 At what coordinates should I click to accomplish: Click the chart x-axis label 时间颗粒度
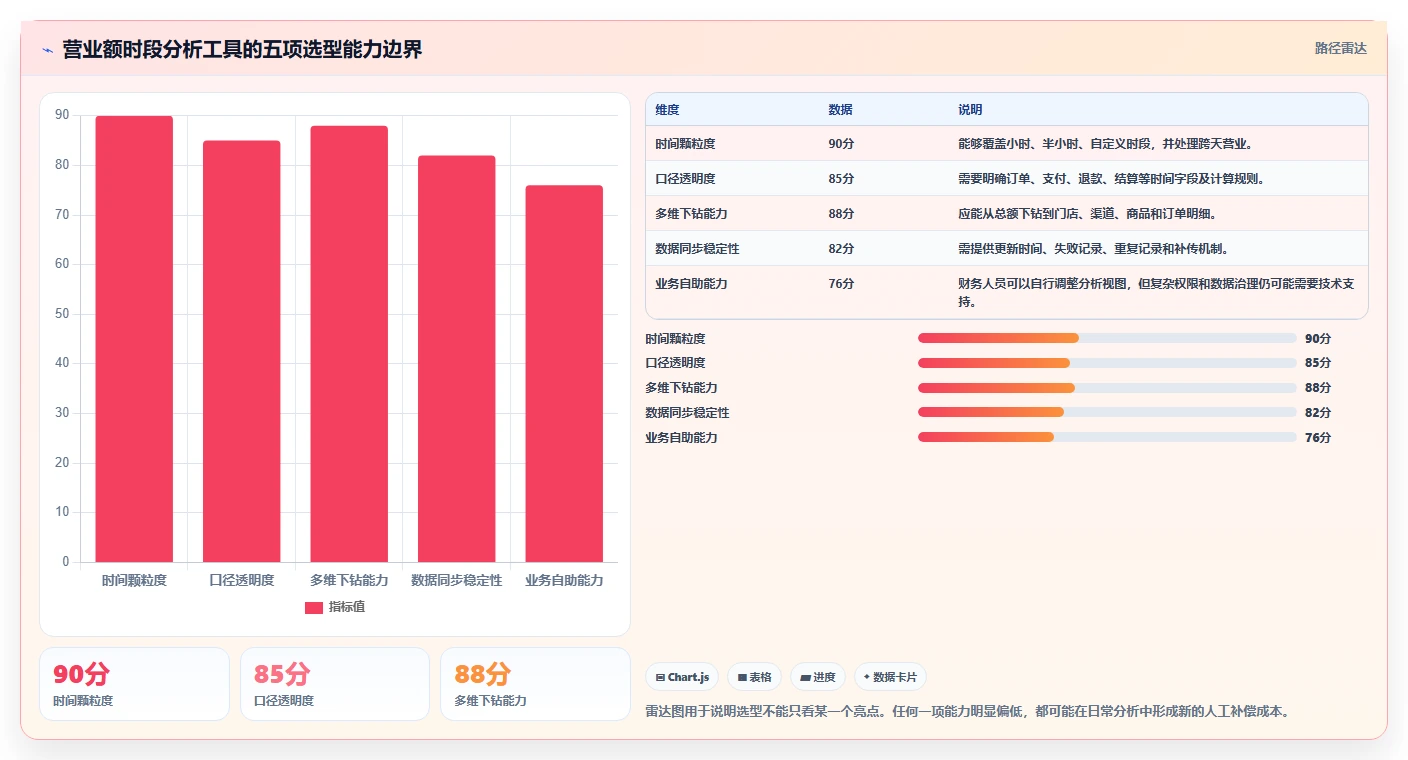[x=134, y=580]
